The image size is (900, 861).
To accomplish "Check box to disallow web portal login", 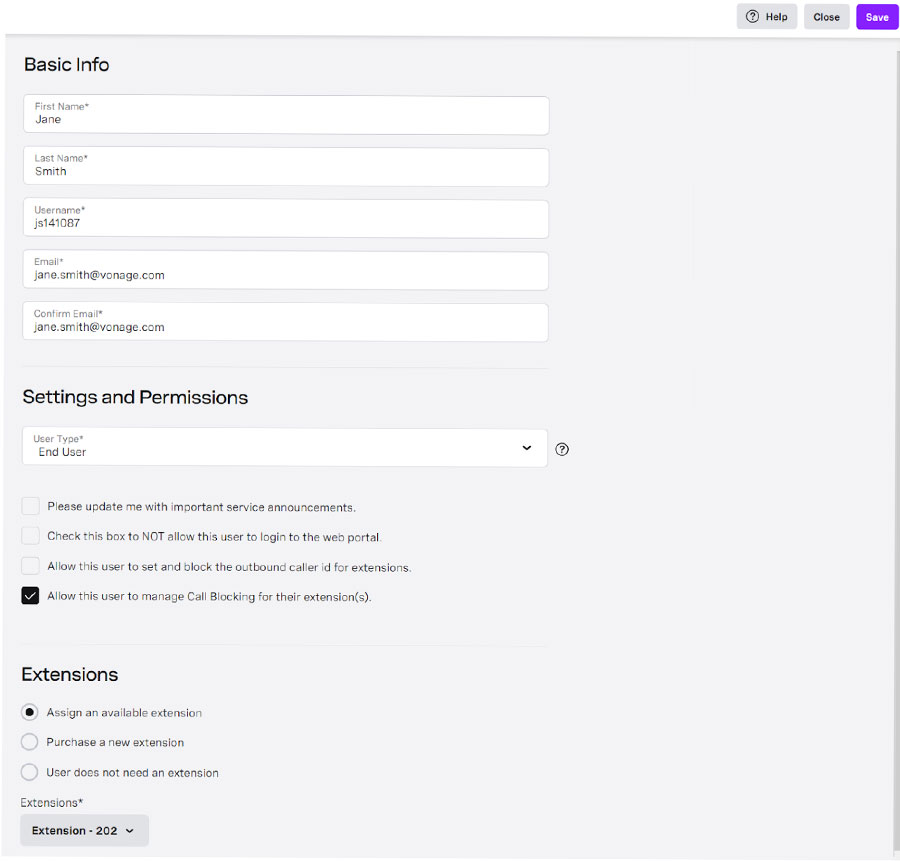I will click(x=30, y=536).
